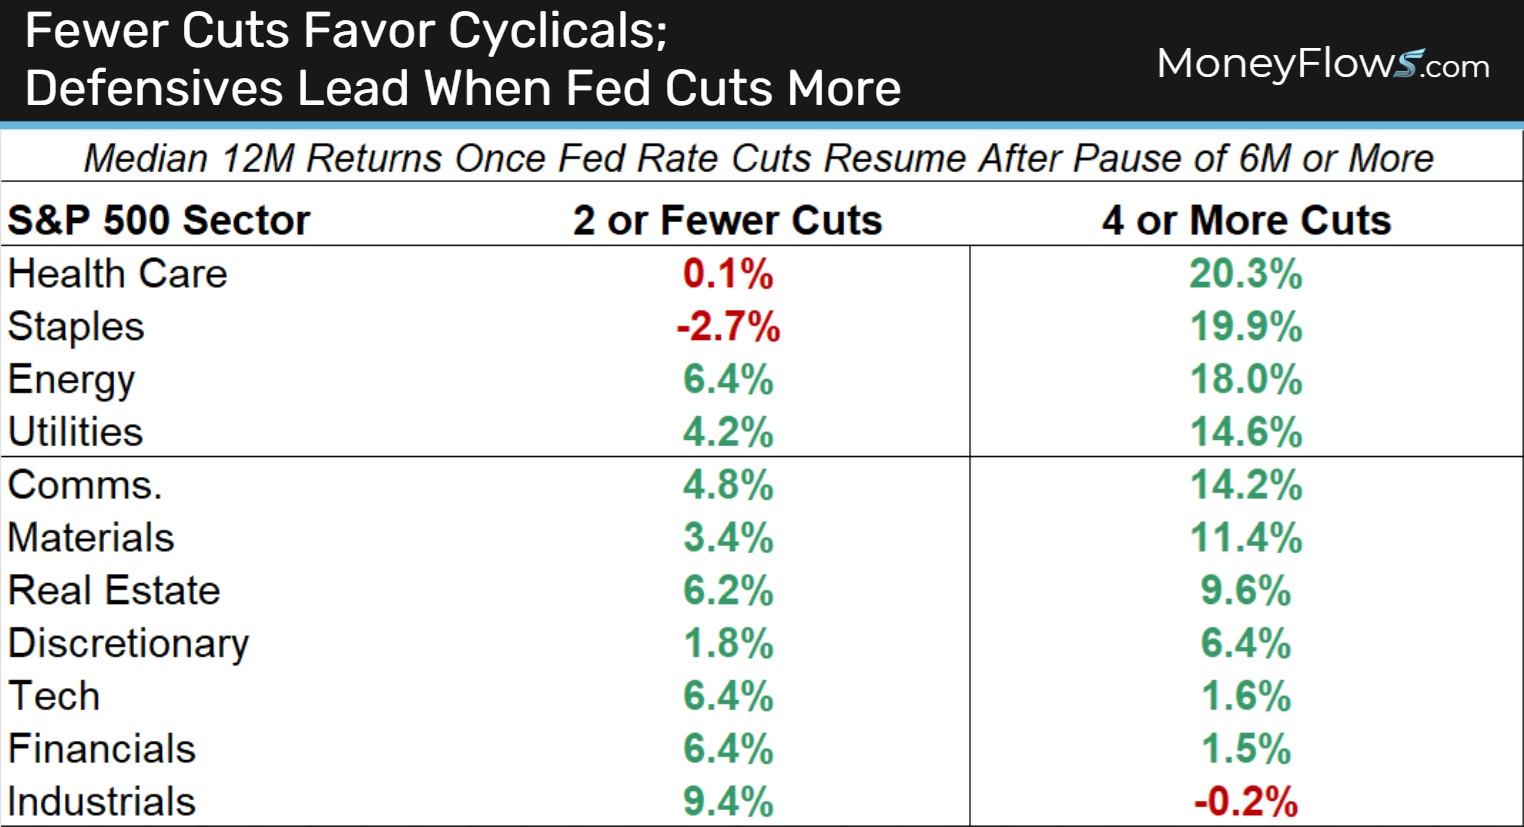This screenshot has height=827, width=1524.
Task: Select the Discretionary 1.8% value
Action: point(728,644)
